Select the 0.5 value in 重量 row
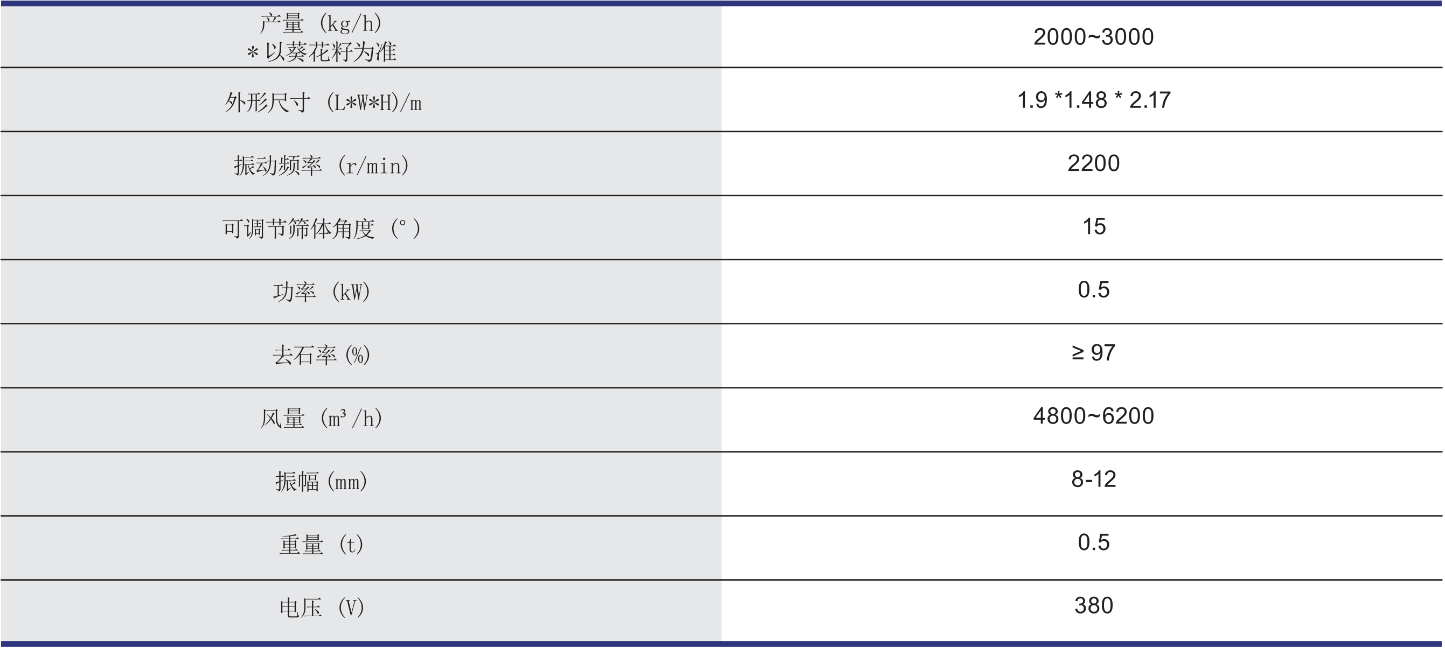Image resolution: width=1445 pixels, height=648 pixels. (x=1093, y=542)
